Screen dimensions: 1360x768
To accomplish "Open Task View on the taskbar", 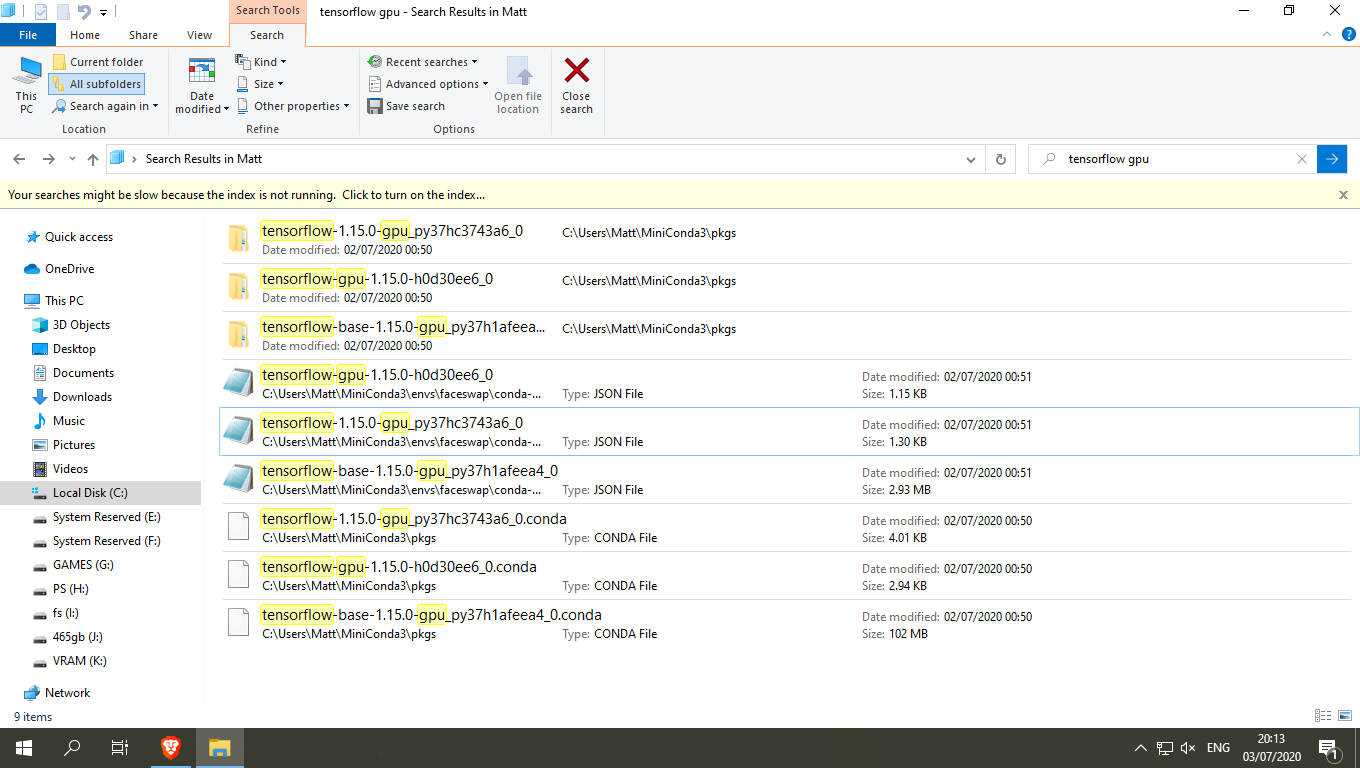I will [x=120, y=748].
